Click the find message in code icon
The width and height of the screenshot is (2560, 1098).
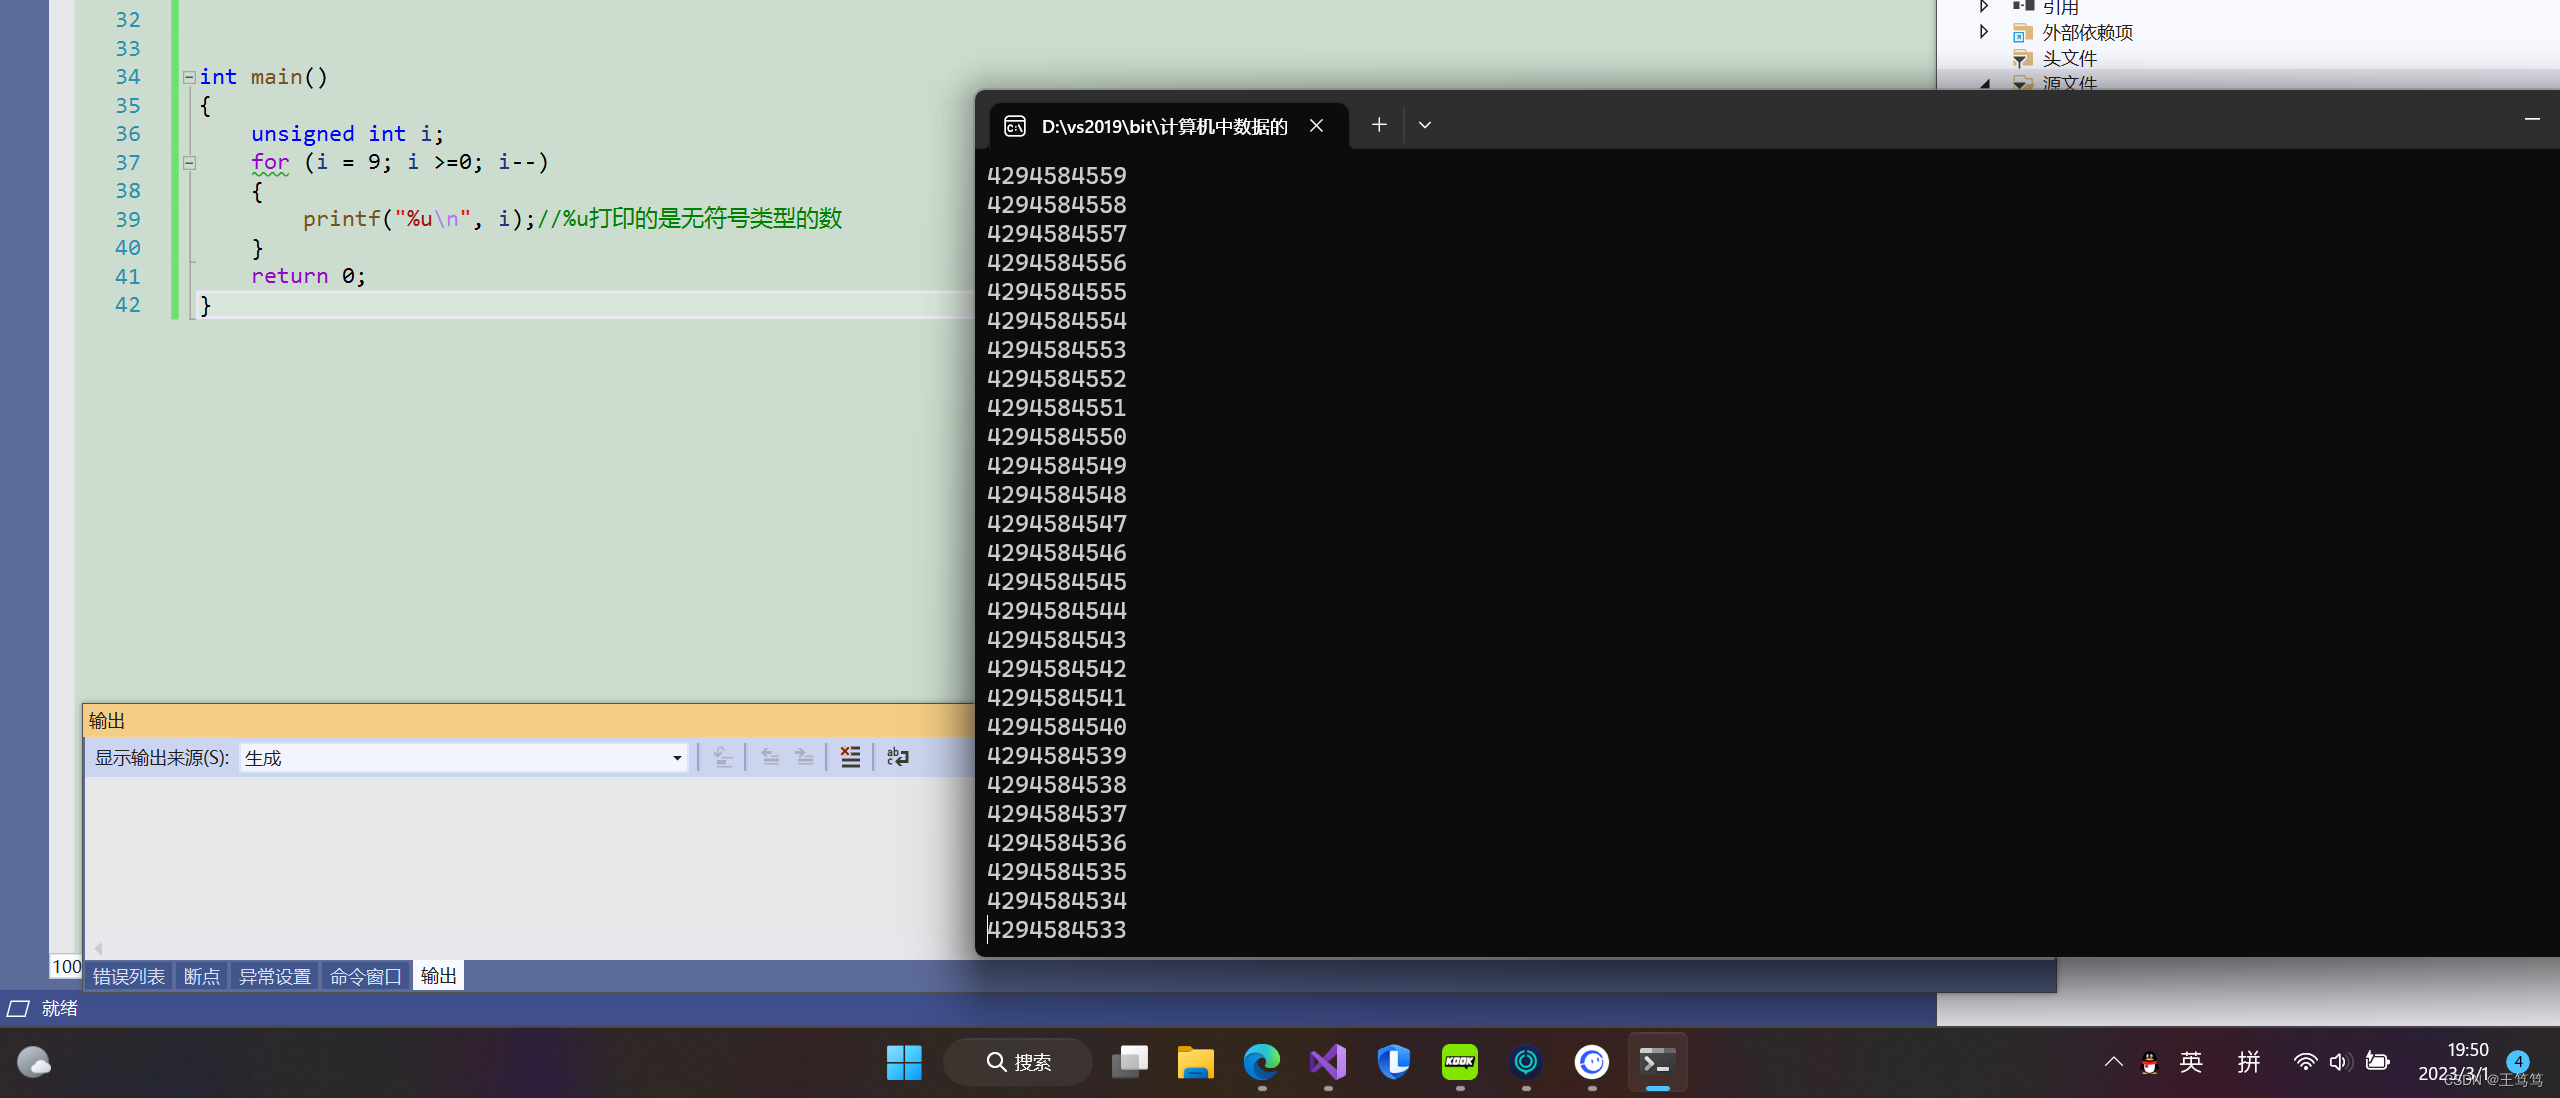click(723, 757)
